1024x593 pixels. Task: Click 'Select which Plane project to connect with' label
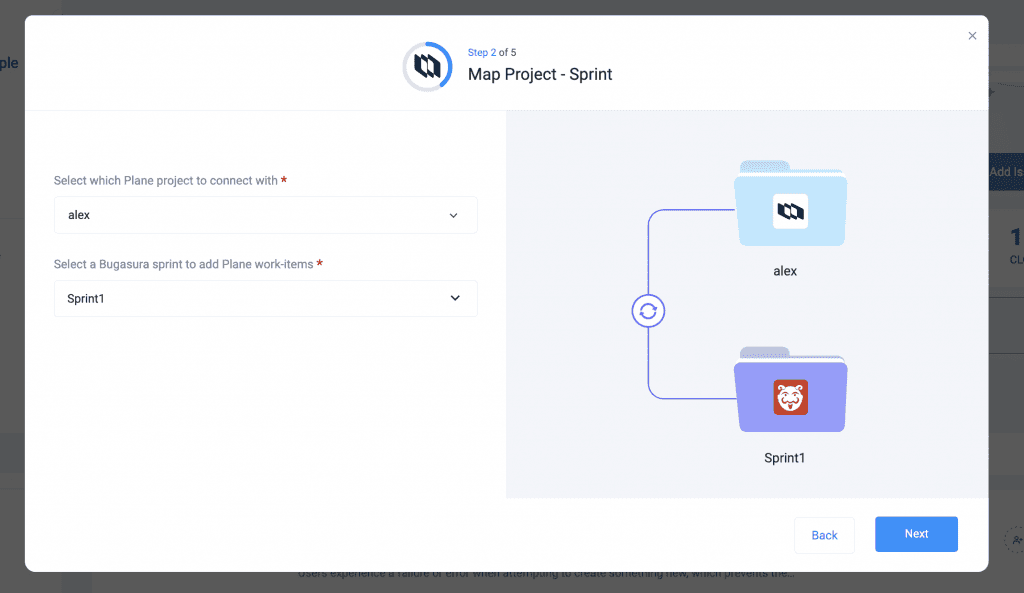point(166,180)
